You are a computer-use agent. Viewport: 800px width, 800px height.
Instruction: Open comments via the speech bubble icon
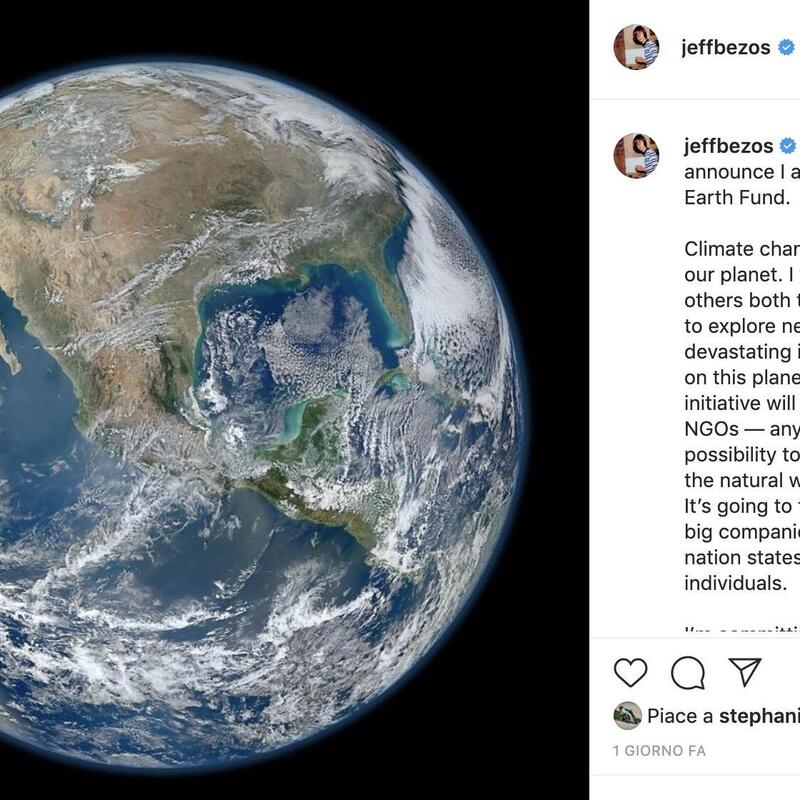688,672
